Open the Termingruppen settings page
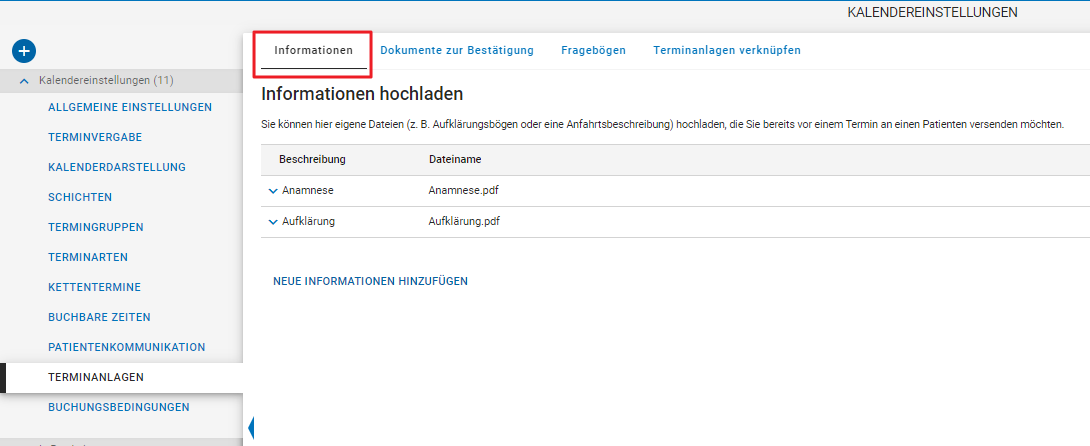 point(96,227)
